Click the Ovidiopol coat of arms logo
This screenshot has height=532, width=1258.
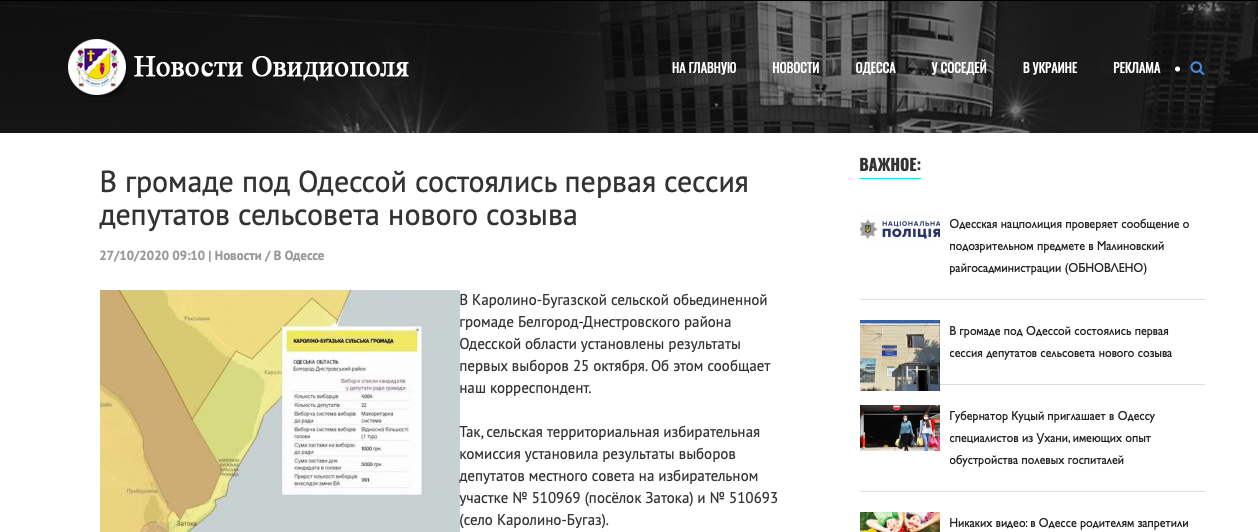(x=96, y=68)
